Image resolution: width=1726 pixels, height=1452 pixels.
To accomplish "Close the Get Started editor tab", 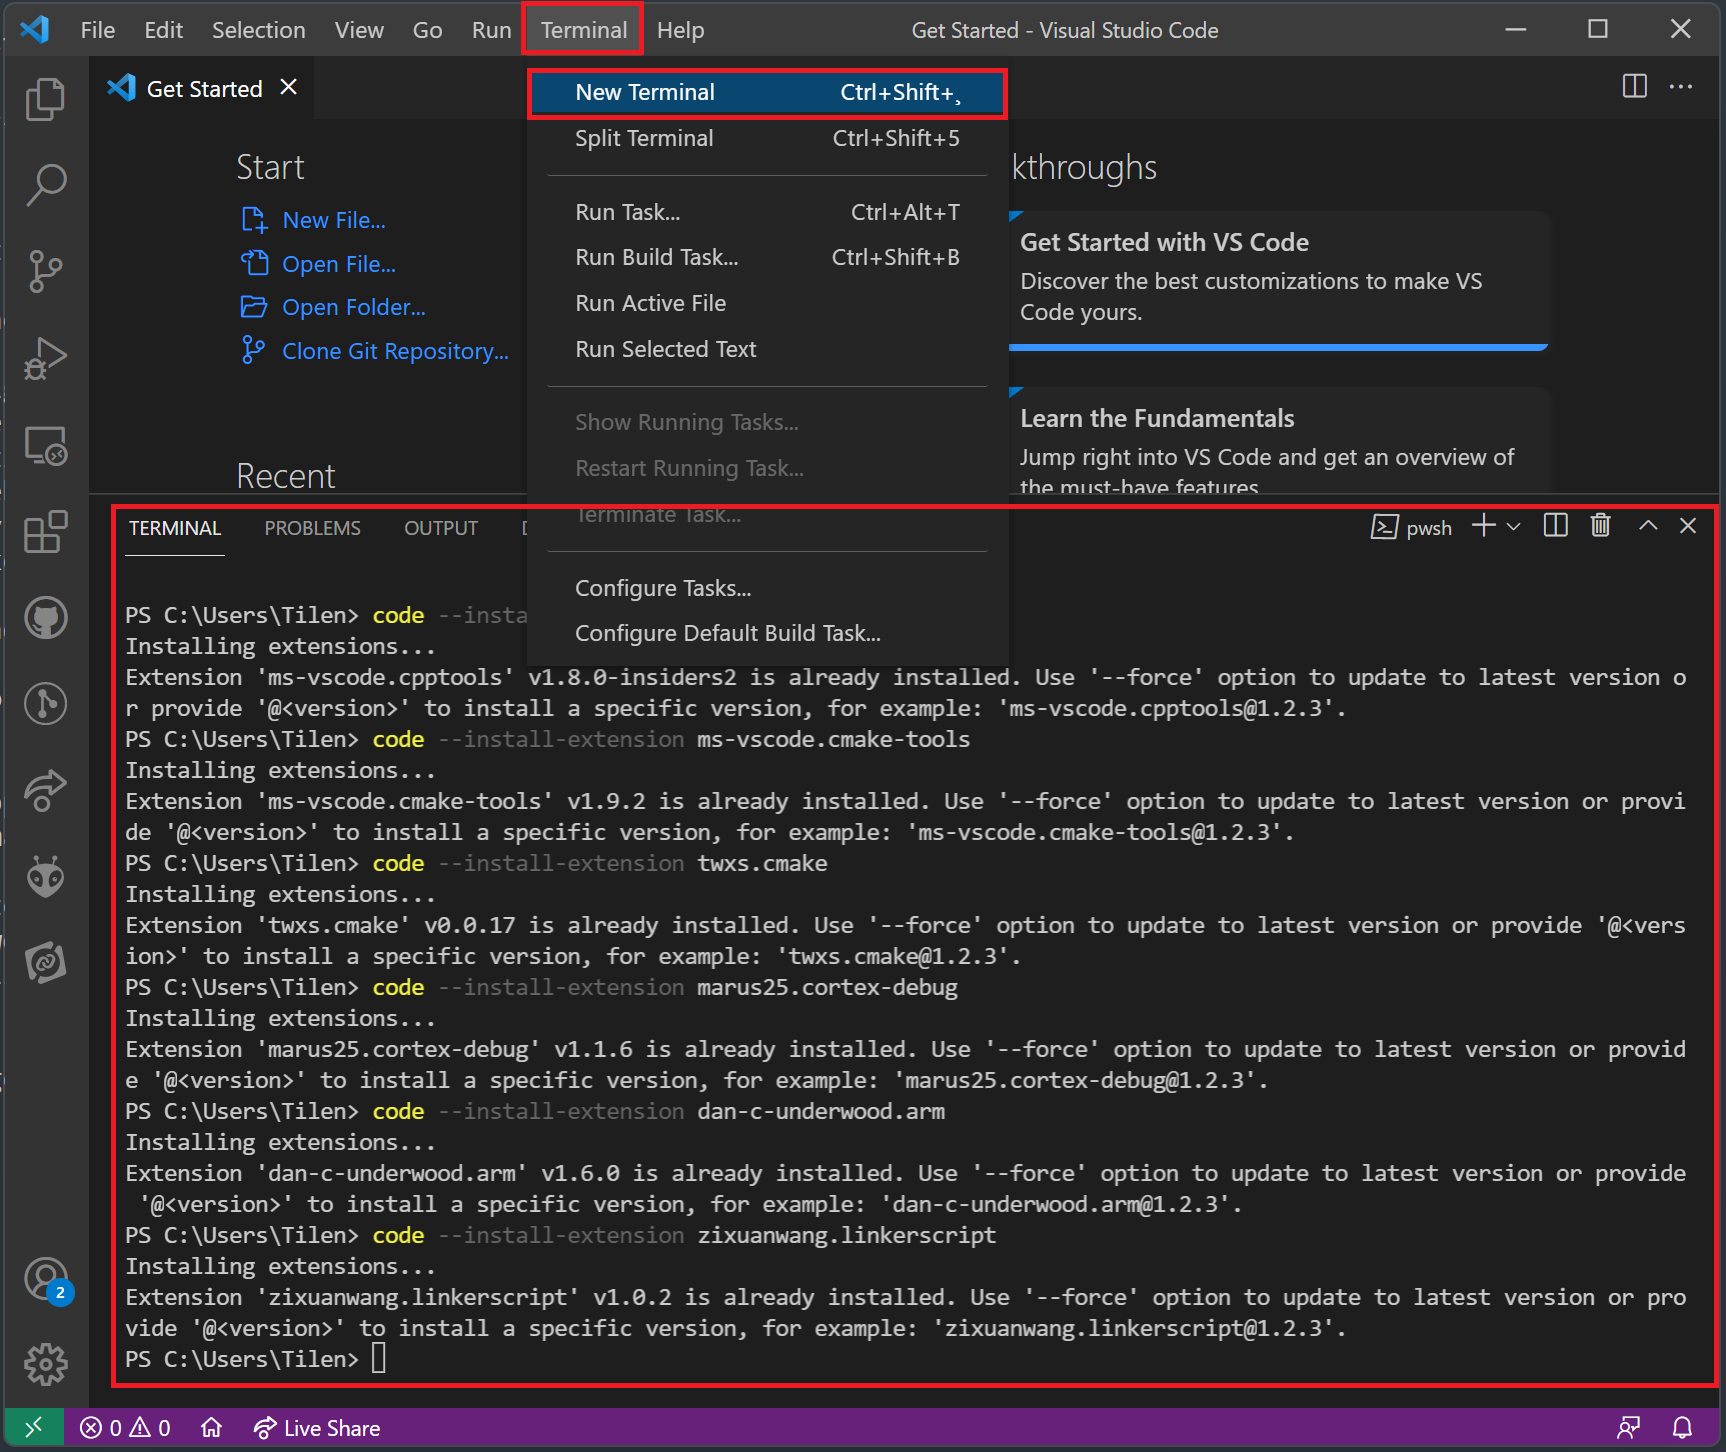I will coord(289,88).
